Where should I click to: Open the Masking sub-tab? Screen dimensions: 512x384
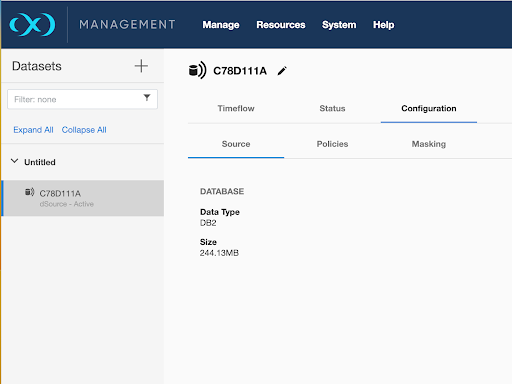pos(429,144)
